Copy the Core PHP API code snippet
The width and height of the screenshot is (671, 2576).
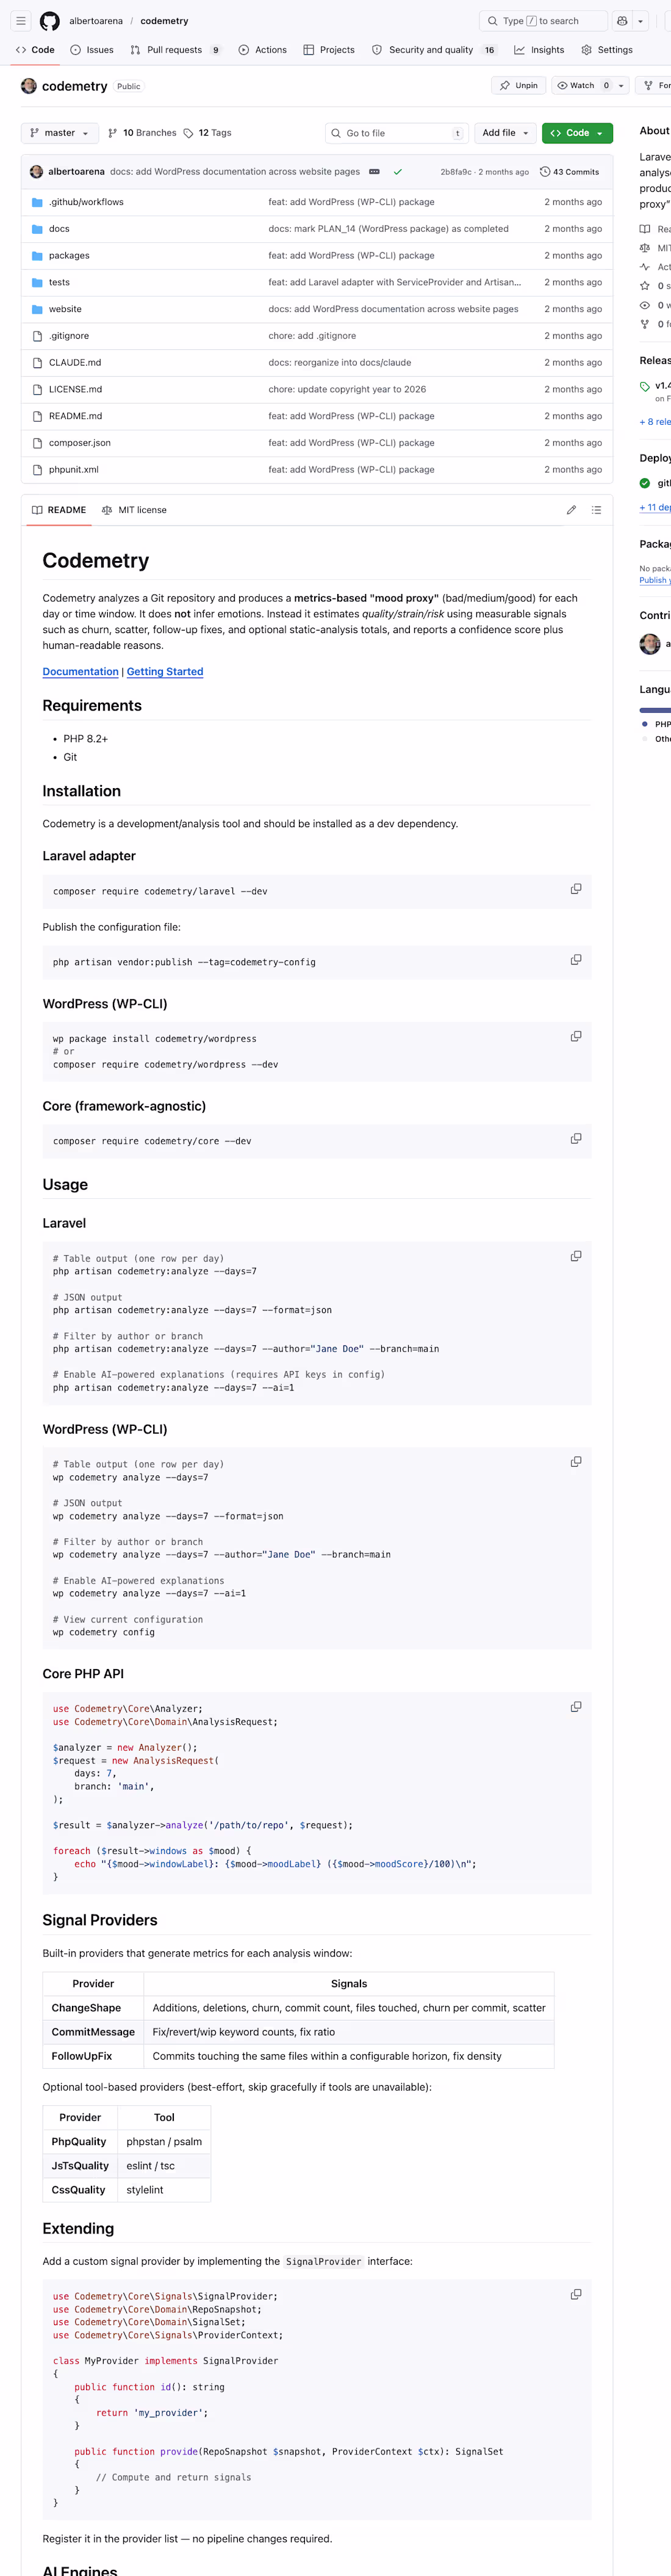pyautogui.click(x=576, y=1707)
